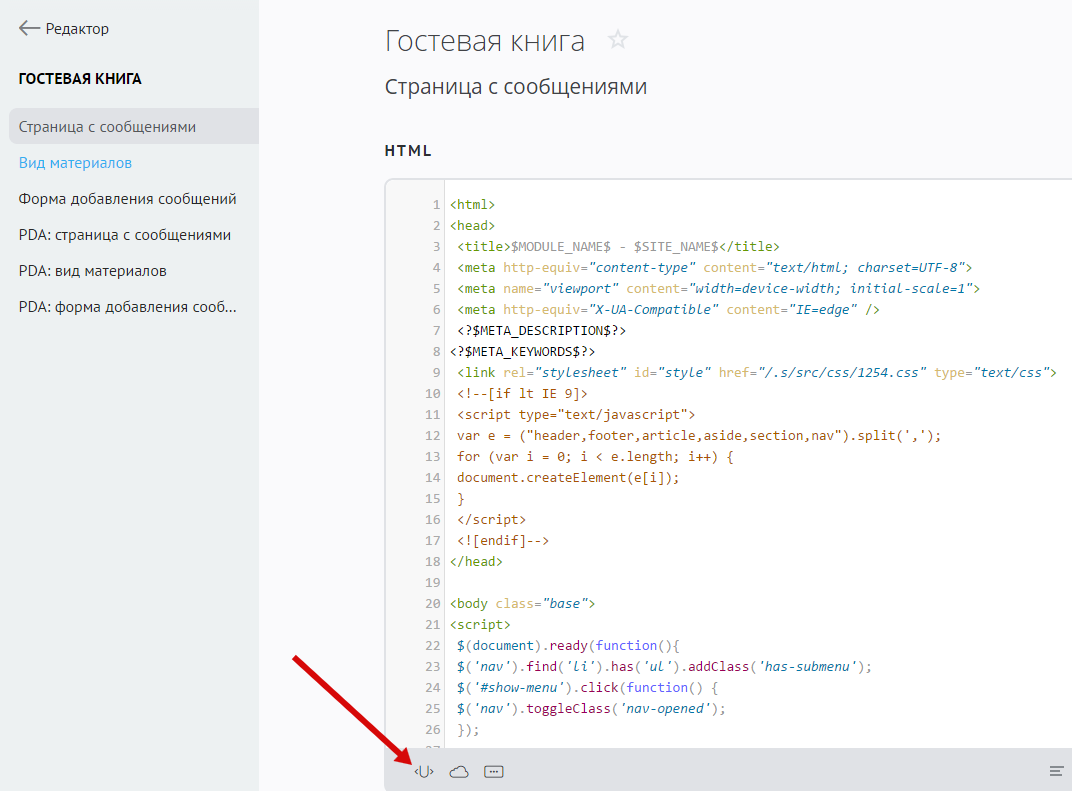Star the Гостевая книга page as favorite

point(618,40)
